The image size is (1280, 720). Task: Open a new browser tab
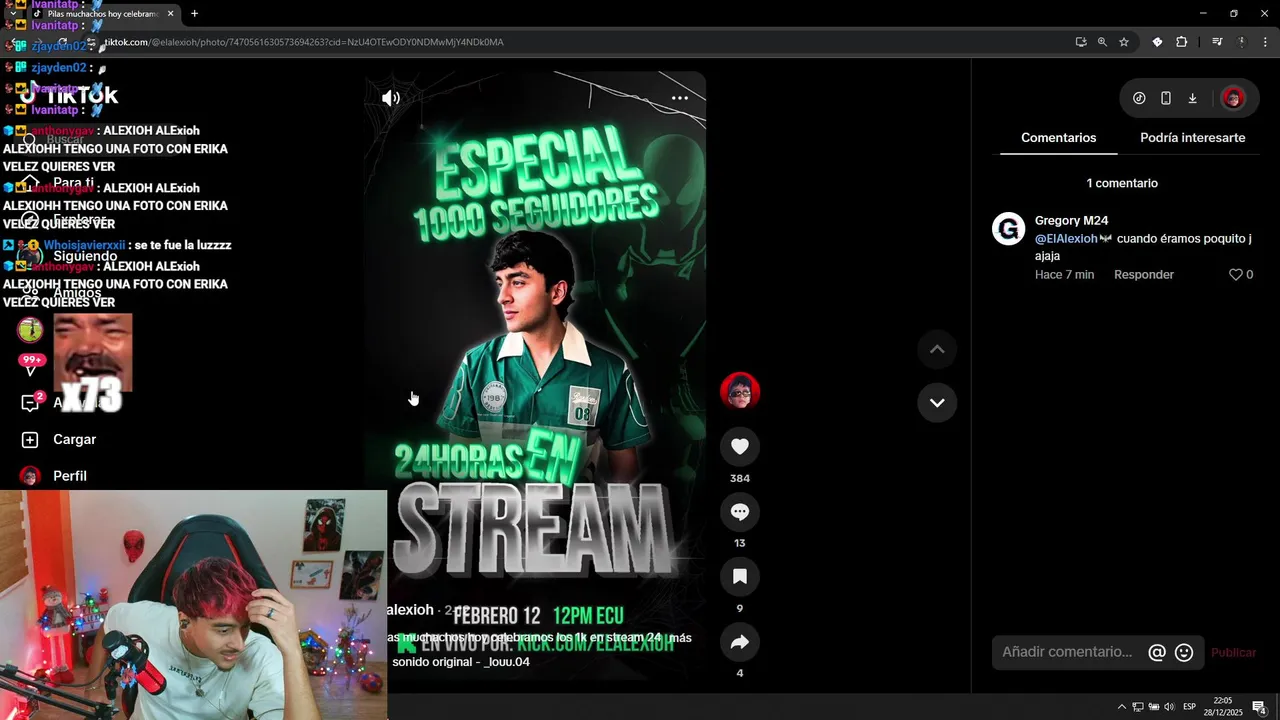[x=194, y=14]
